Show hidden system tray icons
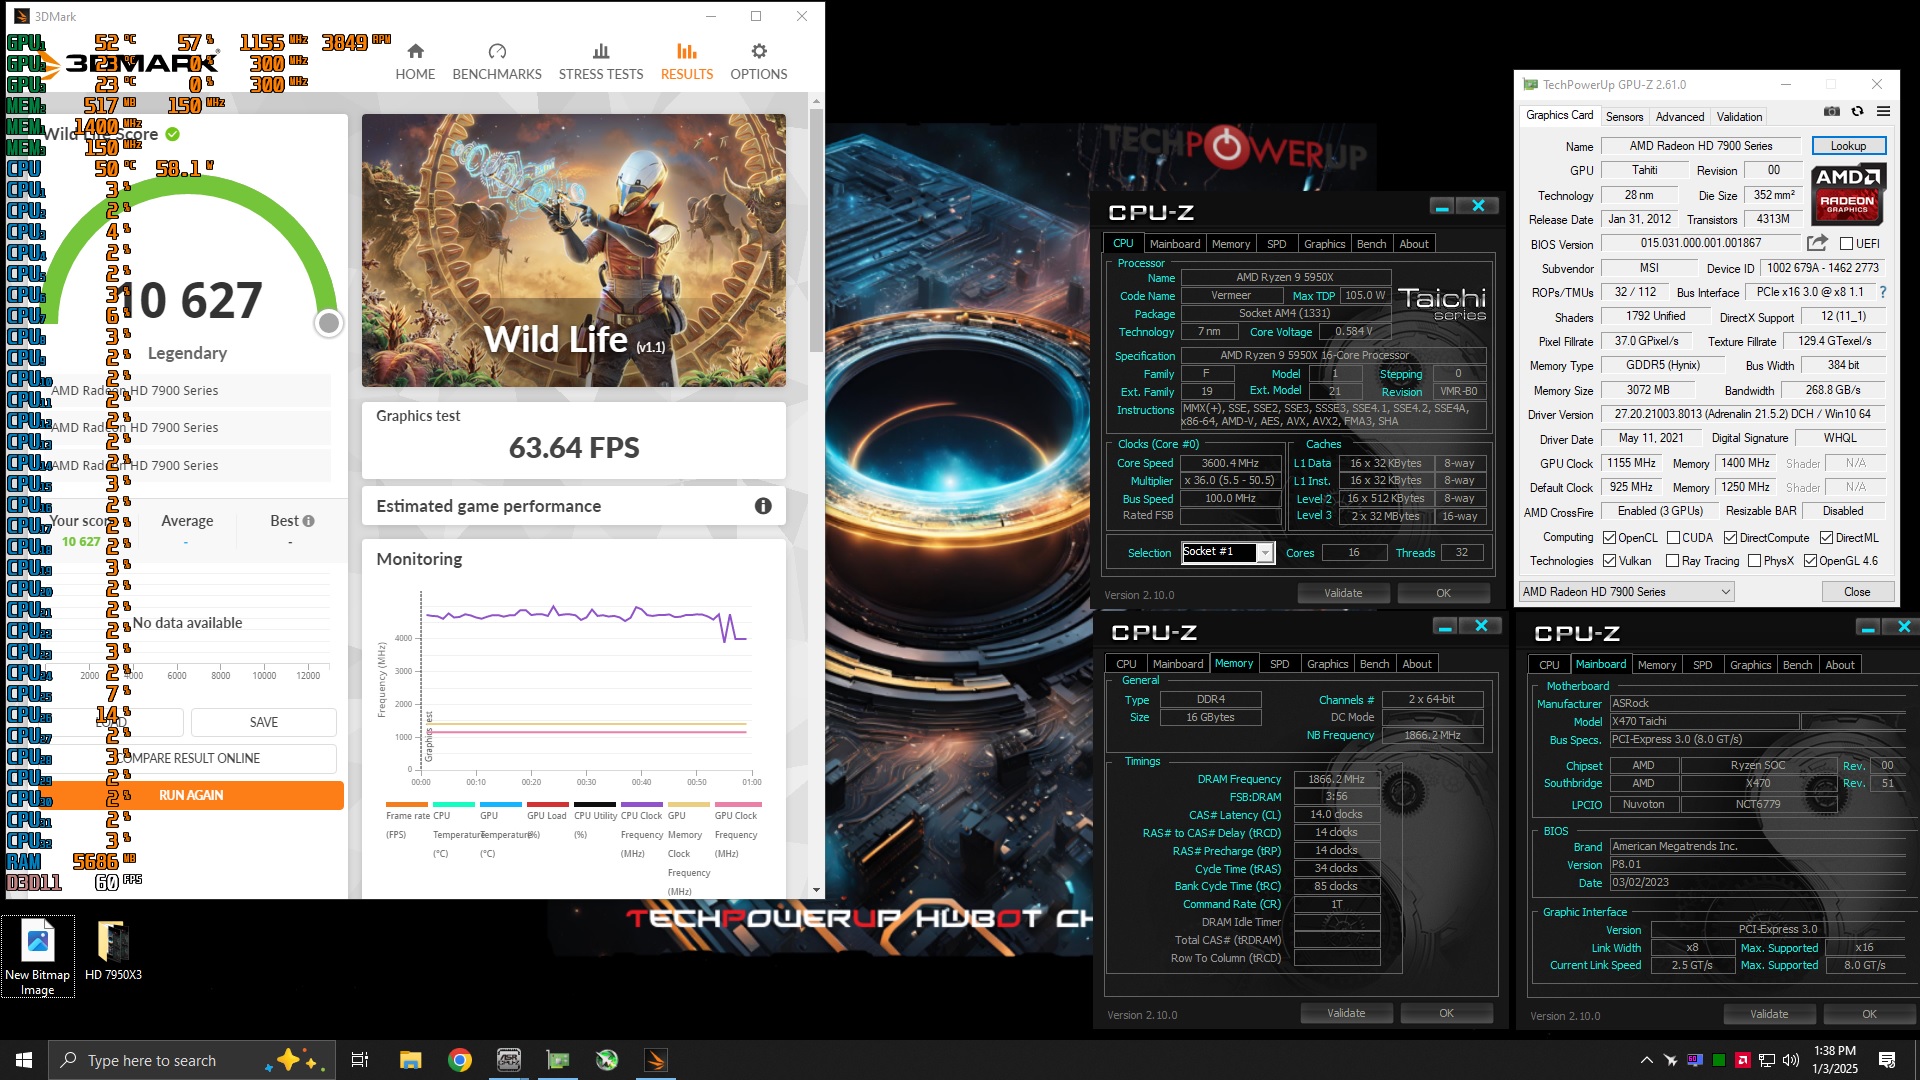 [x=1646, y=1060]
